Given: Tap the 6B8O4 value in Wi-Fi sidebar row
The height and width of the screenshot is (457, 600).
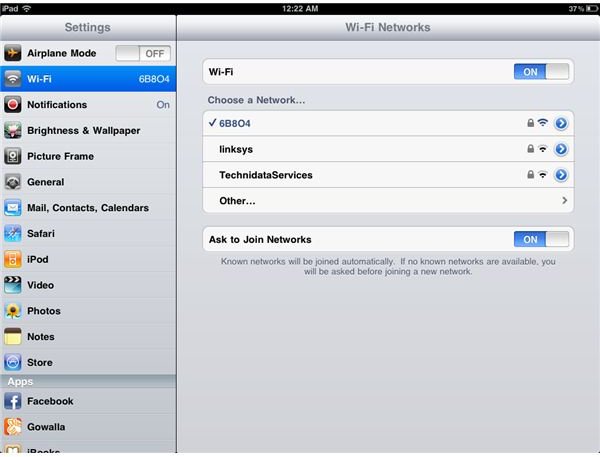Looking at the screenshot, I should pos(154,79).
